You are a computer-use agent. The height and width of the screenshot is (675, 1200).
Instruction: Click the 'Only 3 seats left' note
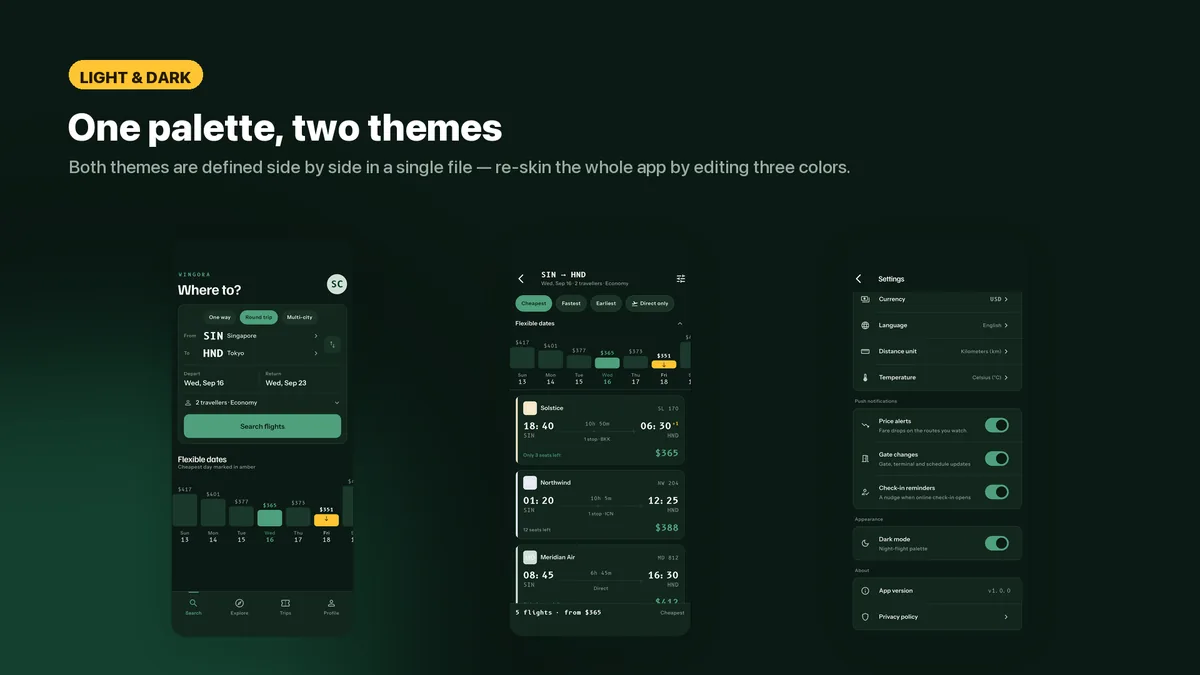542,455
